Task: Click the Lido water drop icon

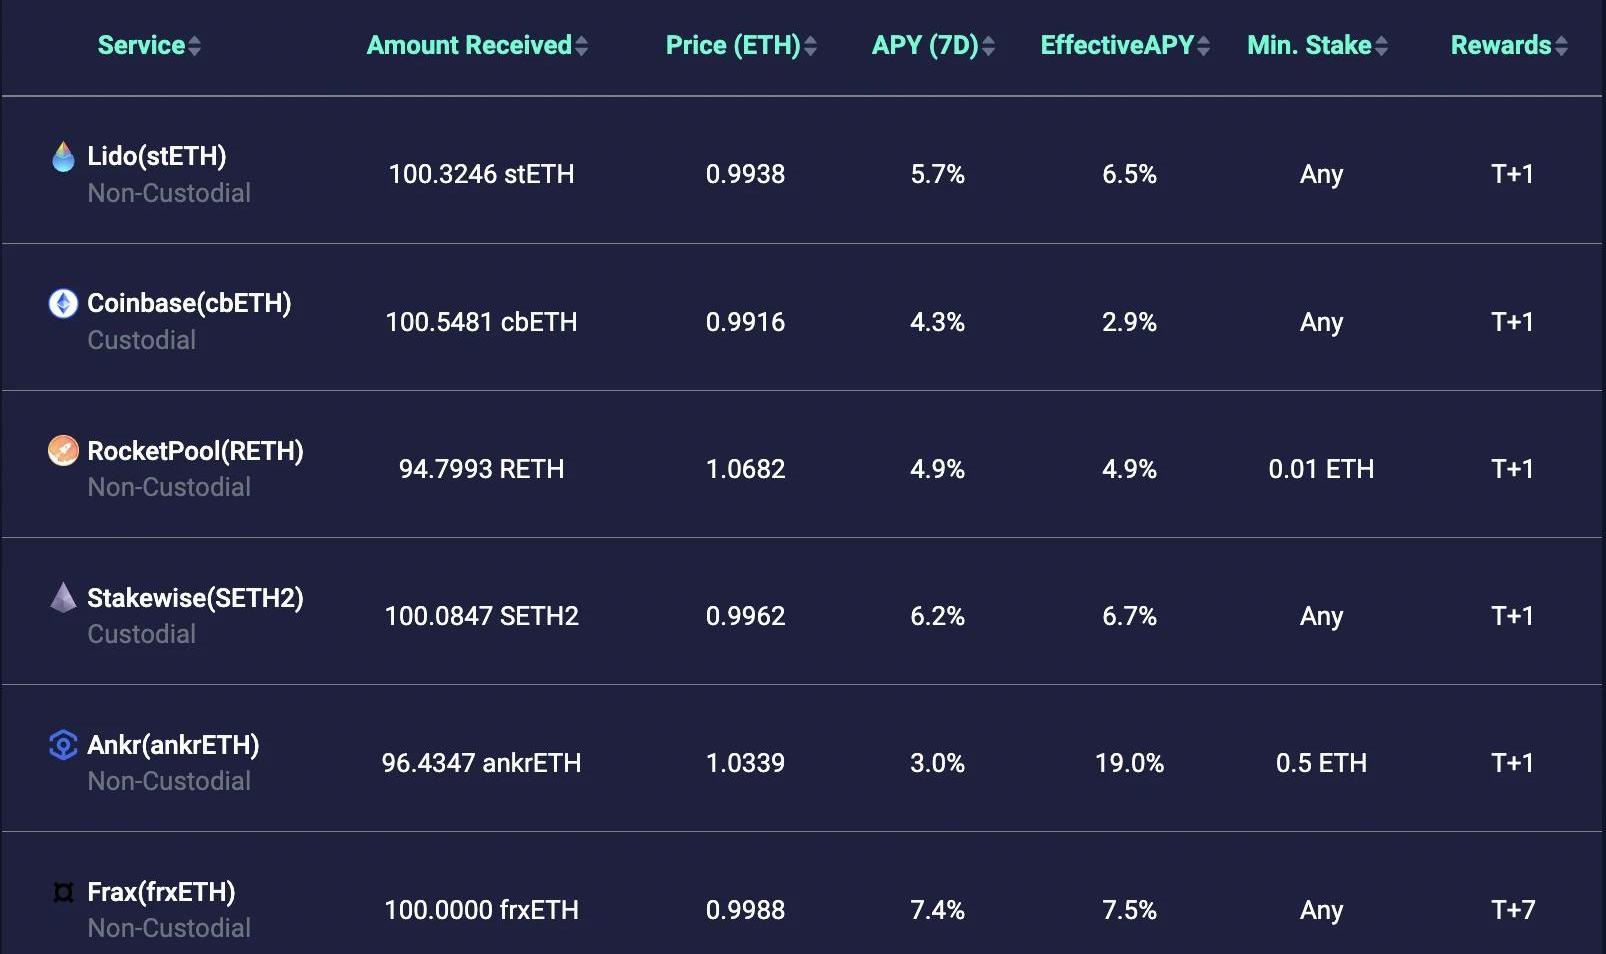Action: [x=63, y=157]
